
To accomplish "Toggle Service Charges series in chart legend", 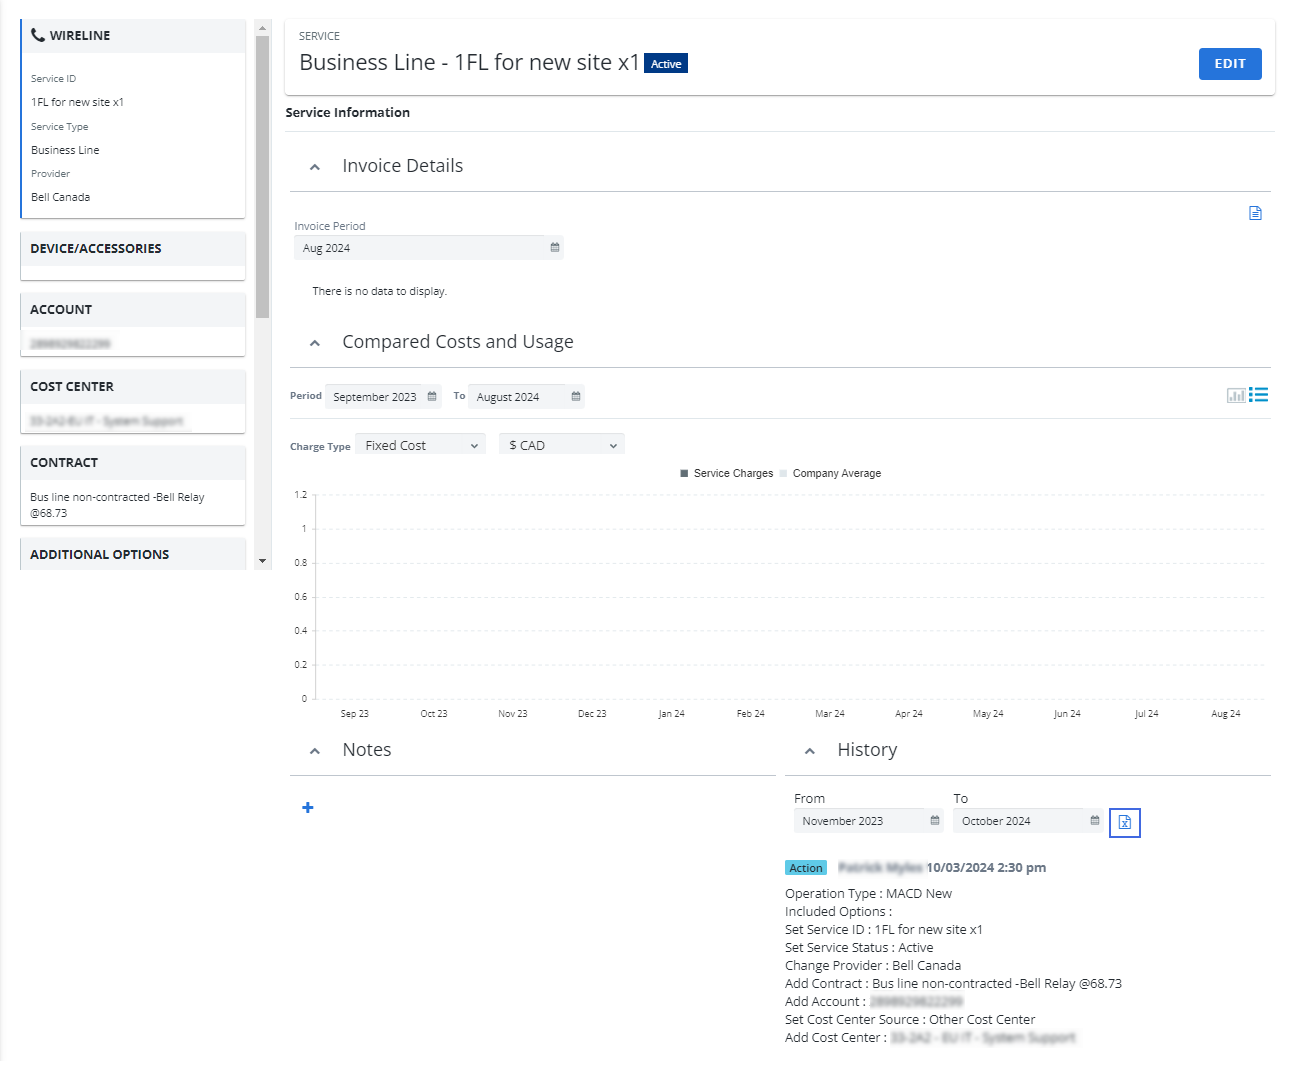I will 726,474.
